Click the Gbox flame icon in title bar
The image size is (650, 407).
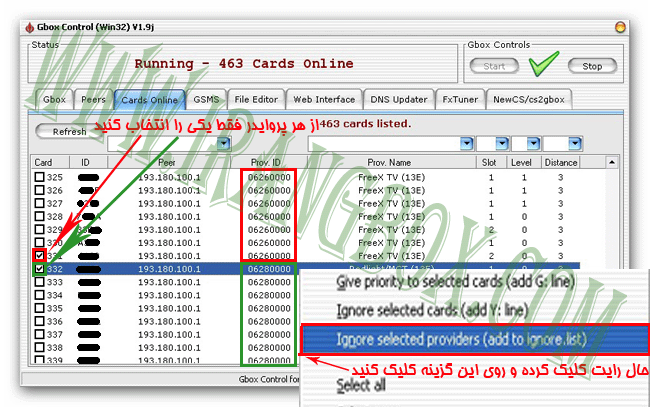[x=29, y=27]
